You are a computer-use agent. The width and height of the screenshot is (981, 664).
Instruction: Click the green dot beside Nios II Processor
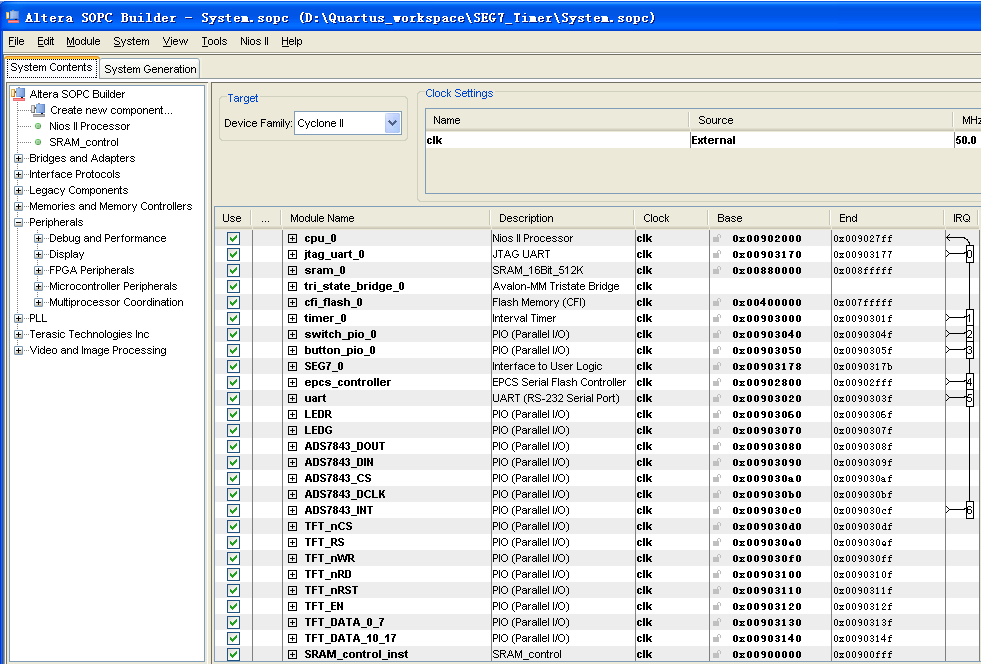point(38,126)
